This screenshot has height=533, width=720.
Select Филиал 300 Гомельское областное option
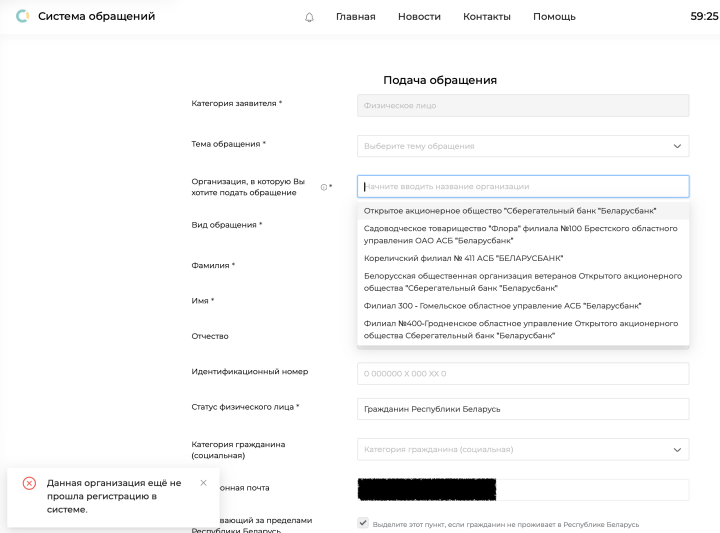click(x=523, y=306)
